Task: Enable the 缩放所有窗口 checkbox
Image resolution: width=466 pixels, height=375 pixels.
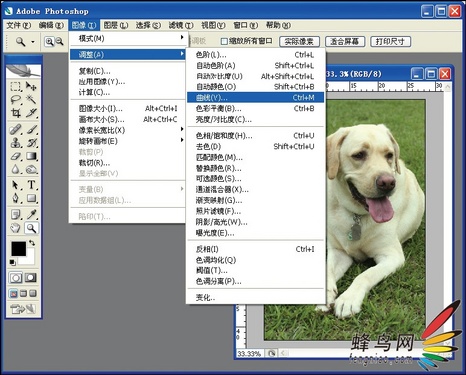Action: 224,41
